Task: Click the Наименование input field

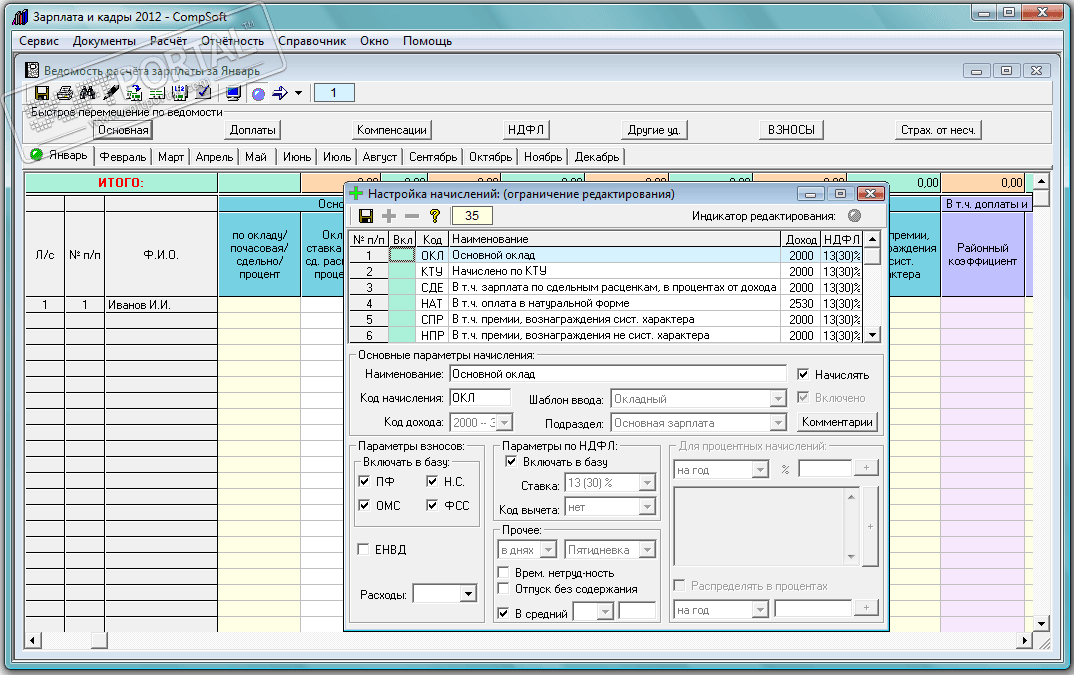Action: (618, 374)
